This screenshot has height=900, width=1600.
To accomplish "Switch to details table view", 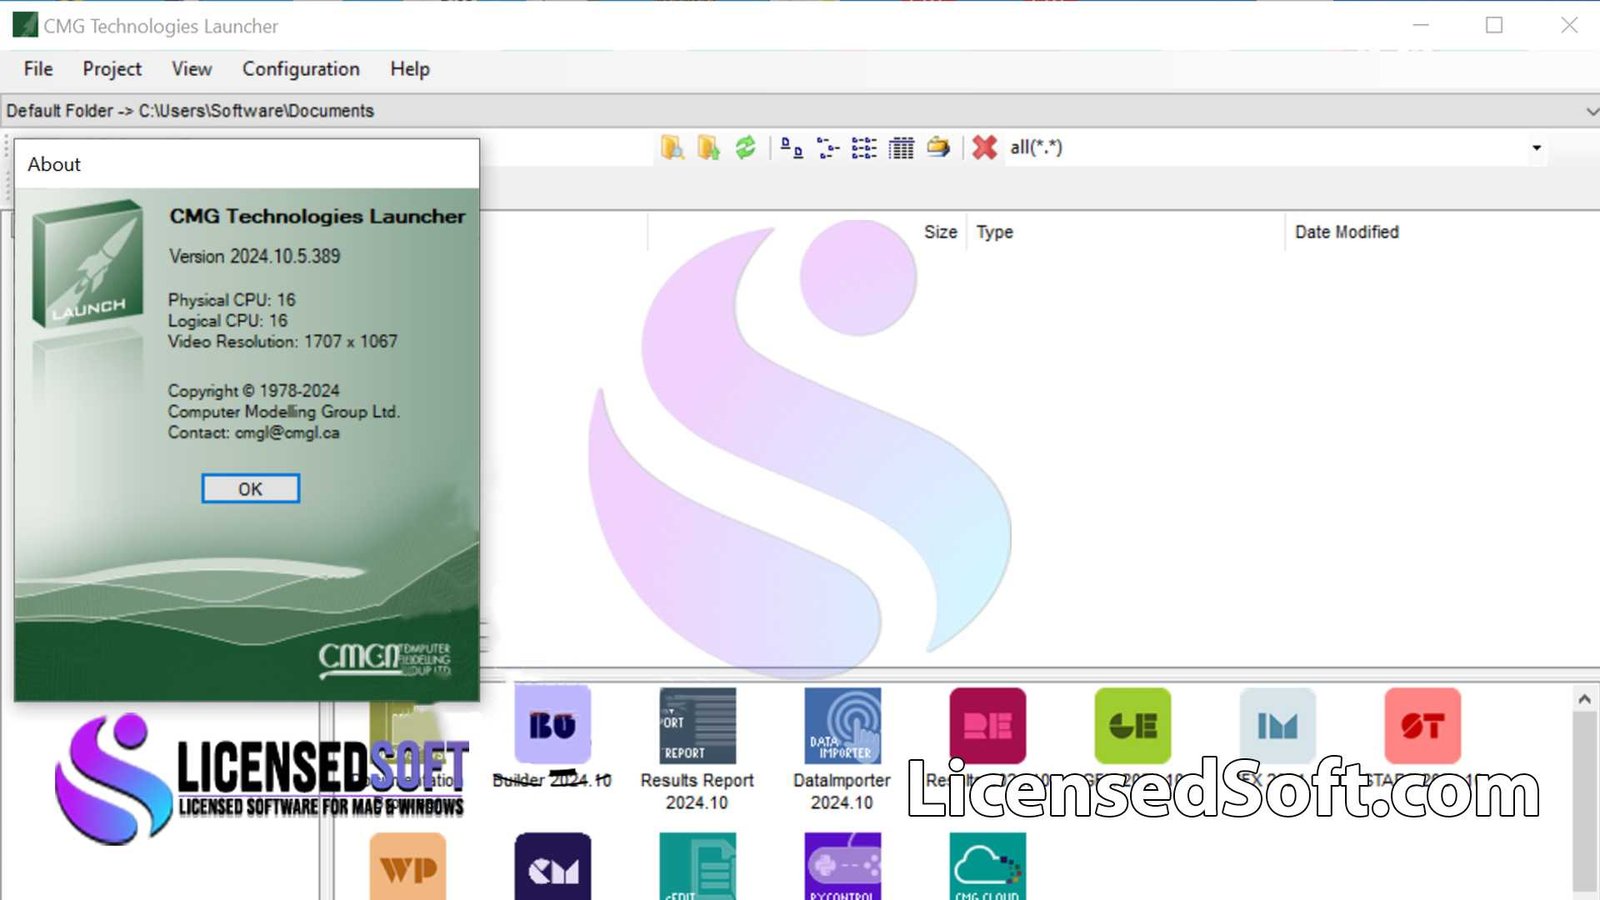I will click(x=901, y=148).
